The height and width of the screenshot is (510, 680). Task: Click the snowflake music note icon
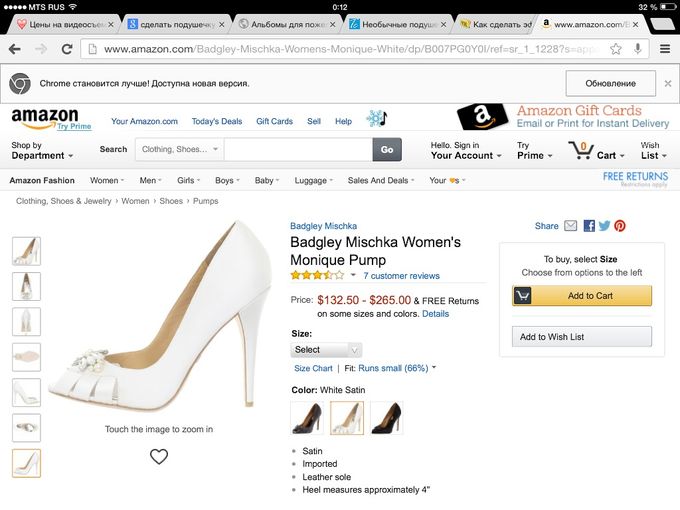click(377, 118)
